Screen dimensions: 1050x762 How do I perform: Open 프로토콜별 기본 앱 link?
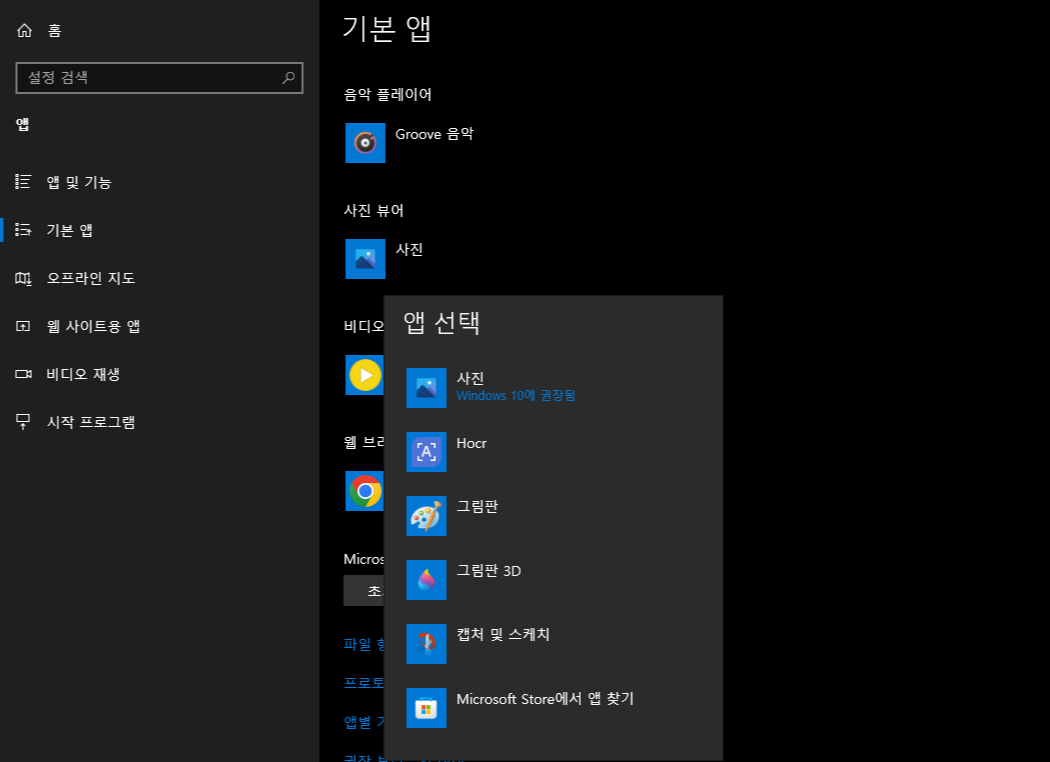(x=364, y=683)
